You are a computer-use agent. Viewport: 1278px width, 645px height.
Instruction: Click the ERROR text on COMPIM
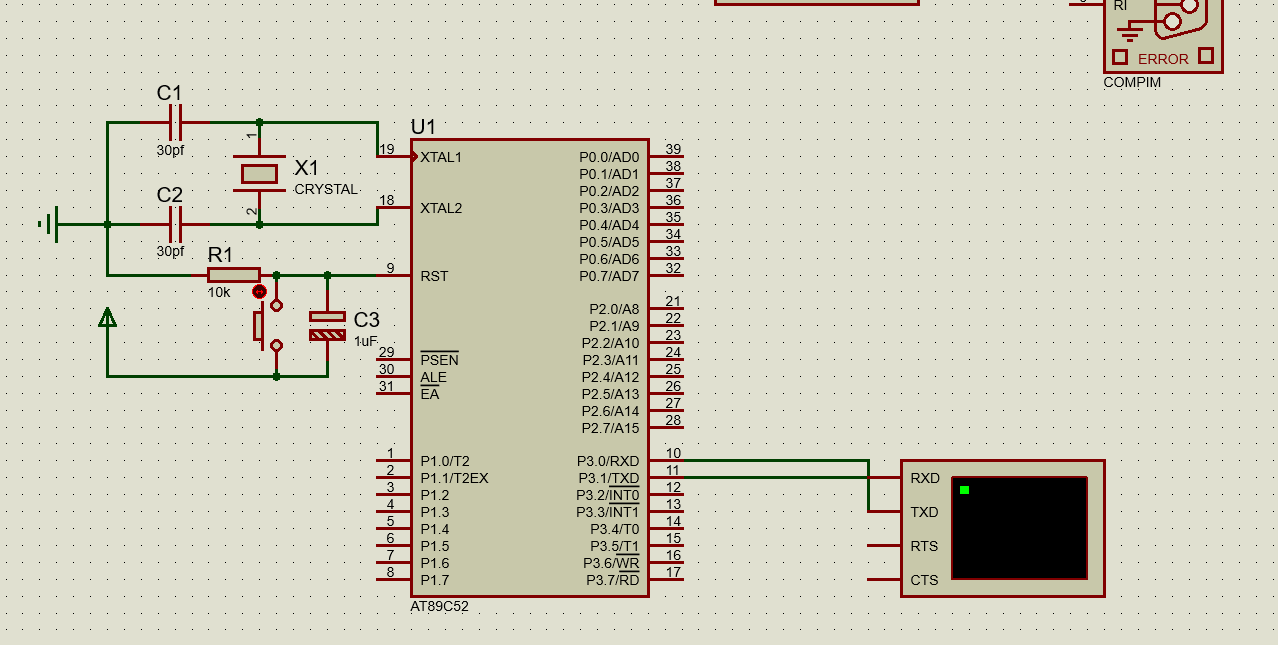click(x=1163, y=59)
